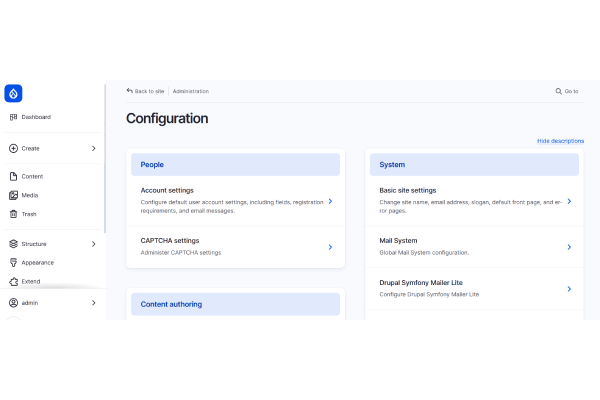Open Content via its page icon
This screenshot has width=600, height=400.
pyautogui.click(x=13, y=176)
